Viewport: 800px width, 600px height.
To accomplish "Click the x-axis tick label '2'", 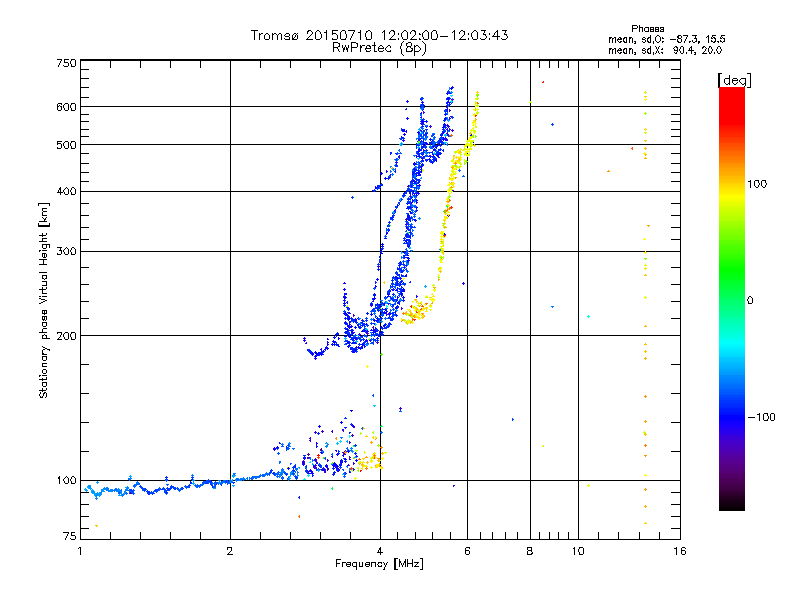I will pyautogui.click(x=230, y=551).
